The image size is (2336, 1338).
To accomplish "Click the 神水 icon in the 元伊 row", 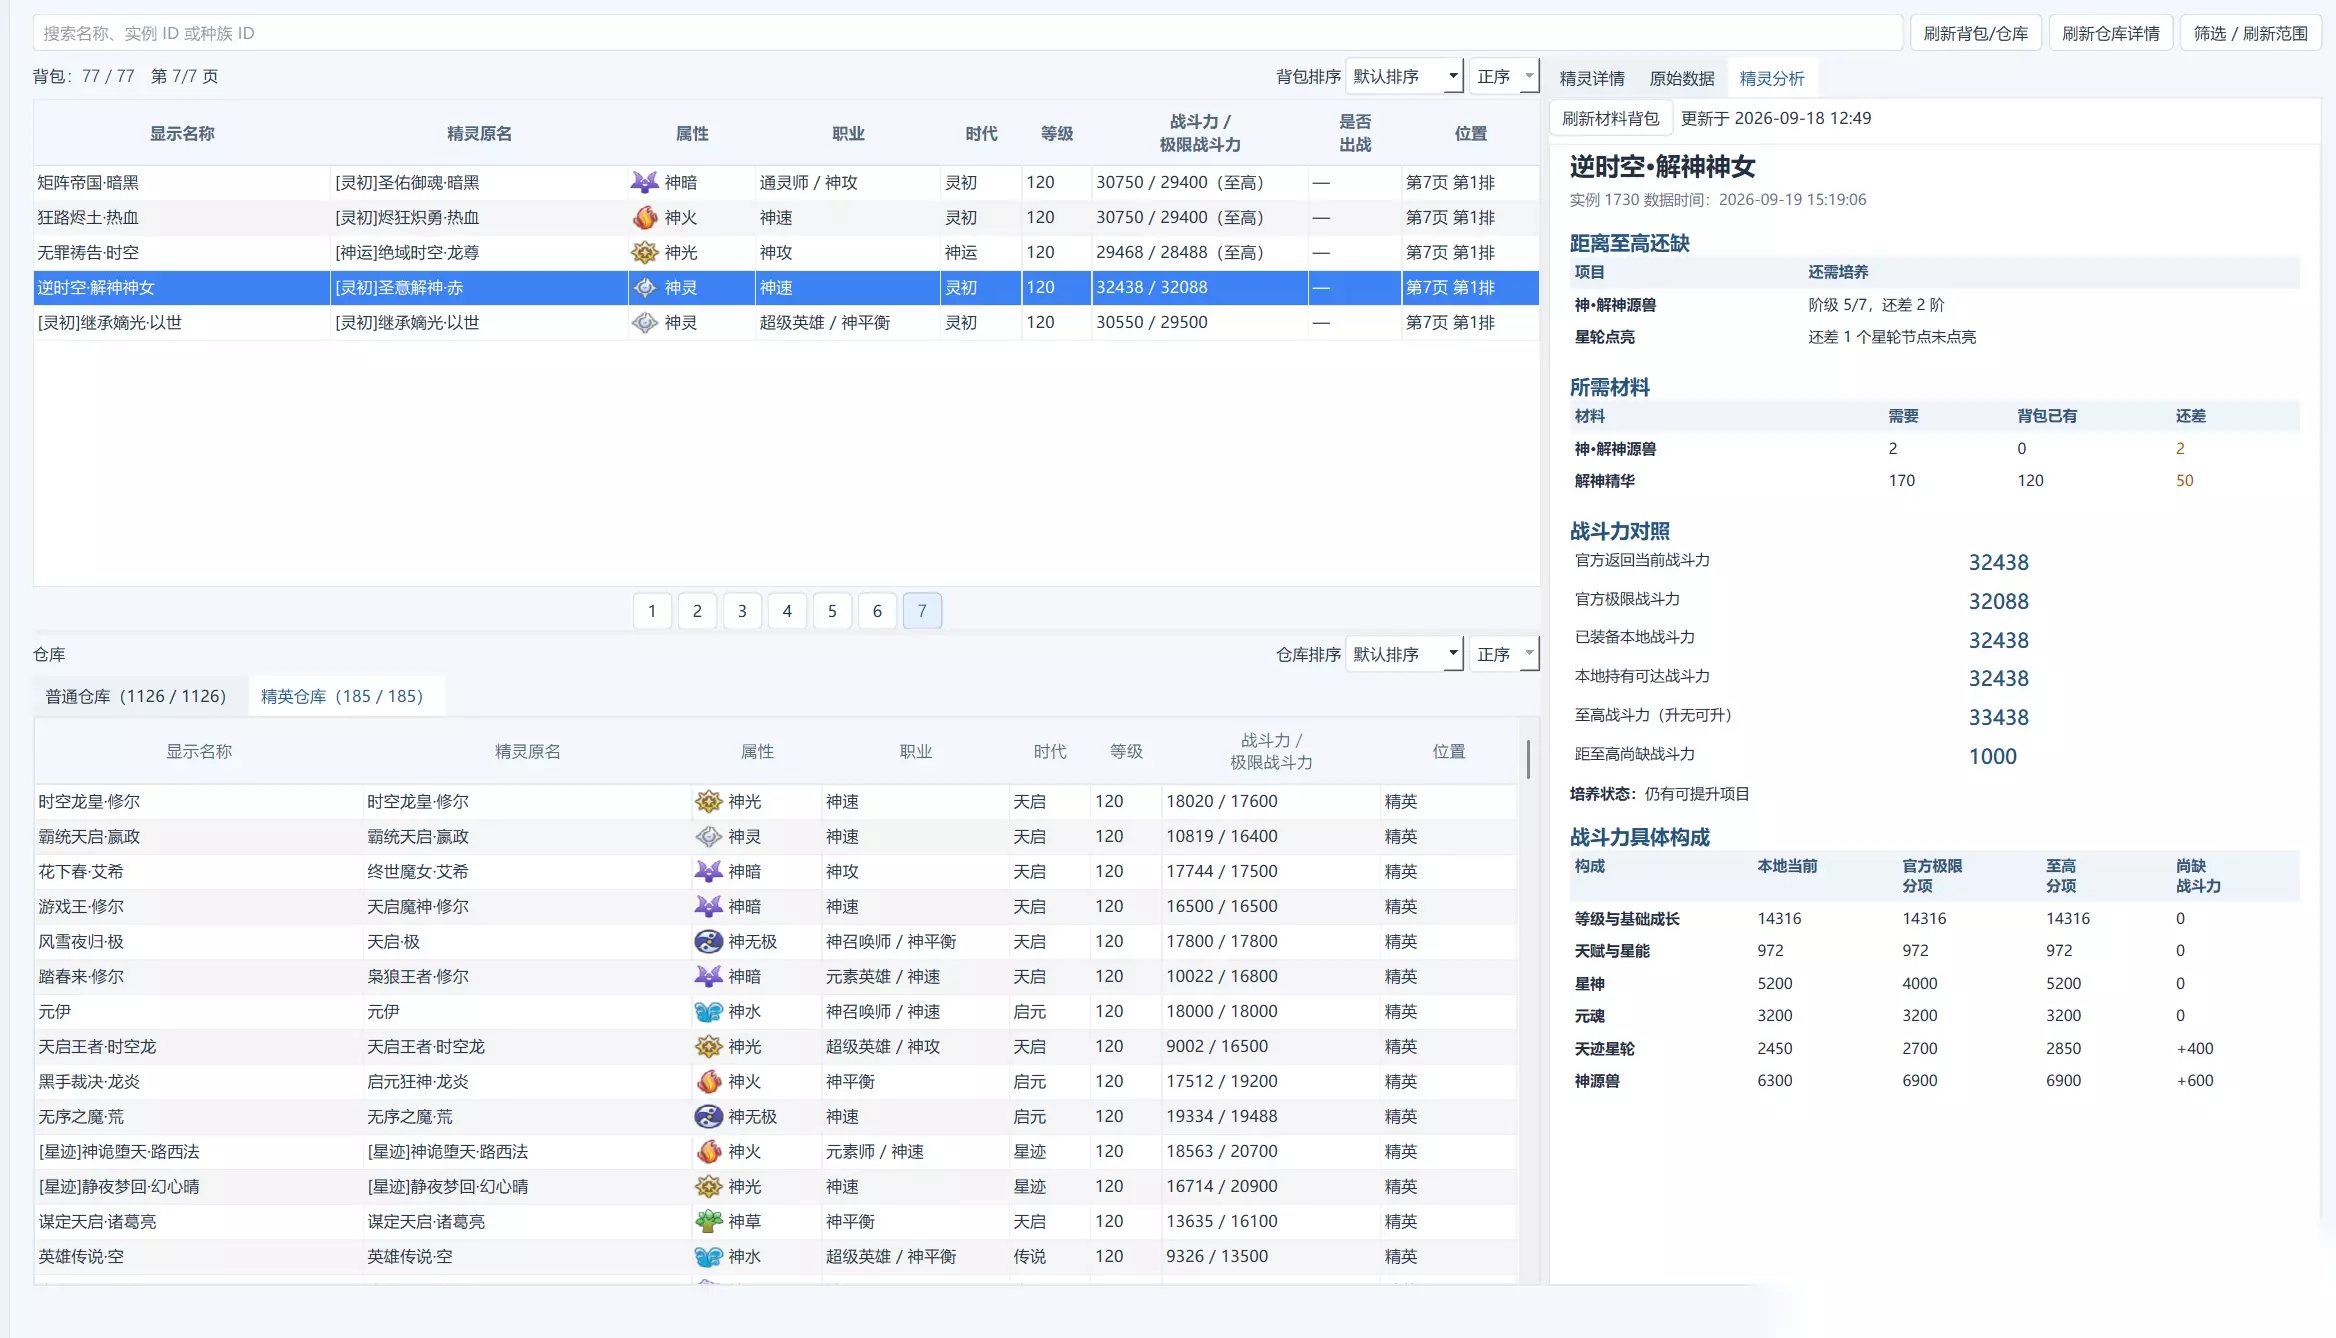I will (708, 1011).
